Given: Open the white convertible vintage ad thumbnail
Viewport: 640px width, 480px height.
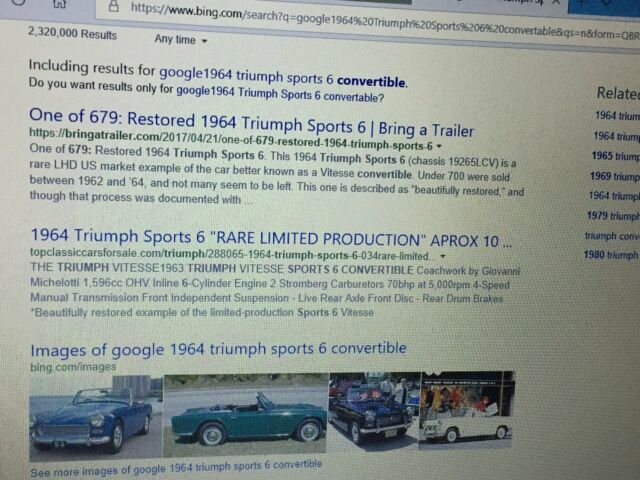Looking at the screenshot, I should (x=466, y=409).
